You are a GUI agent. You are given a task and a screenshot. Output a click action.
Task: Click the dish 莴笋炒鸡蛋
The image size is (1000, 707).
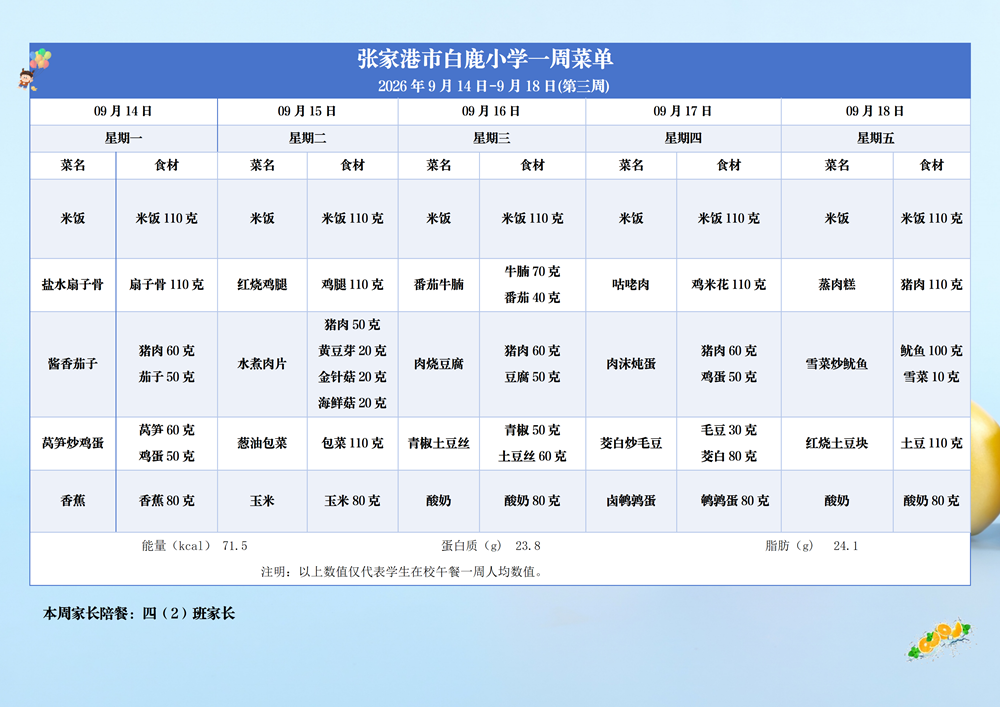(73, 443)
